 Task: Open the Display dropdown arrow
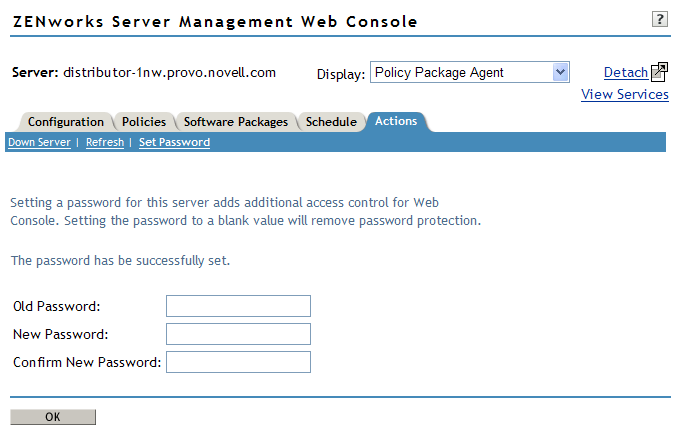point(560,72)
